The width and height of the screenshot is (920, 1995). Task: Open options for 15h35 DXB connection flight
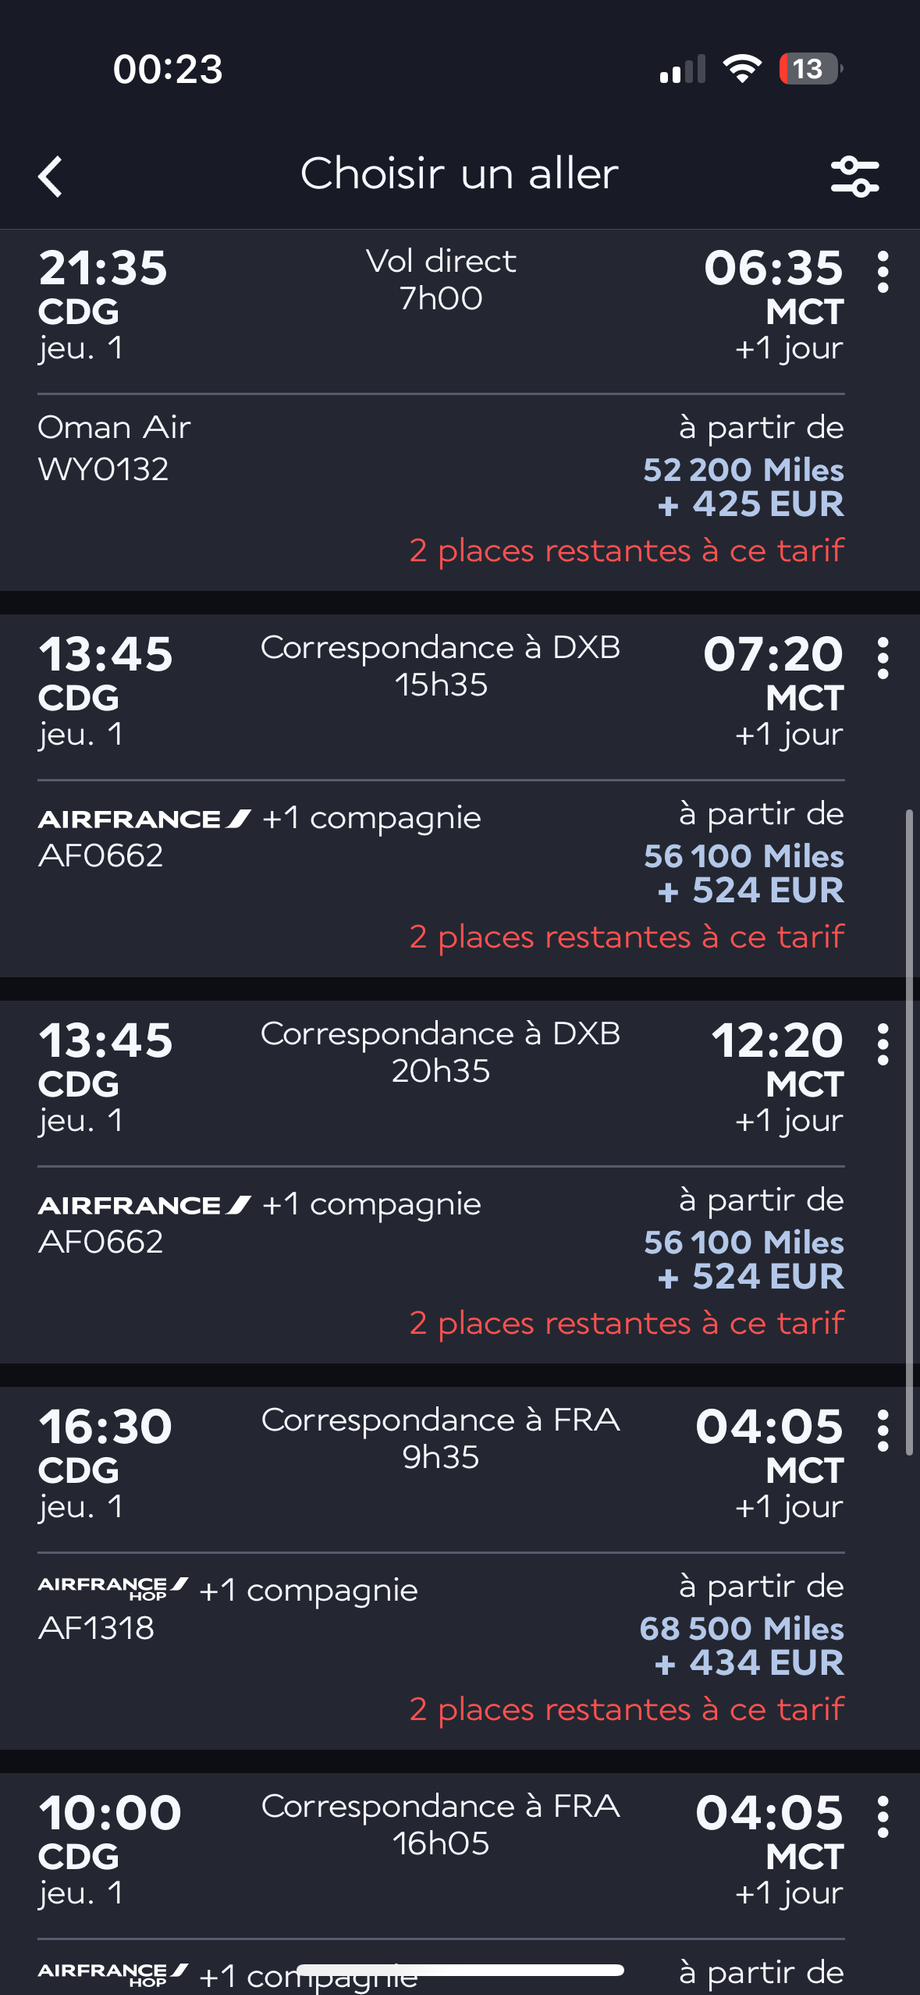click(x=882, y=658)
